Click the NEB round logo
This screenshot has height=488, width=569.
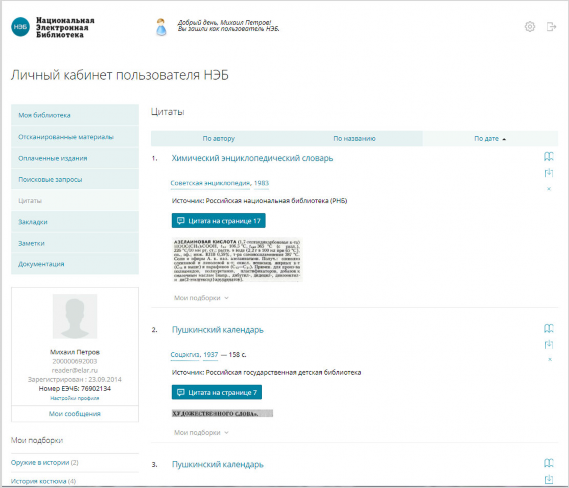point(20,27)
